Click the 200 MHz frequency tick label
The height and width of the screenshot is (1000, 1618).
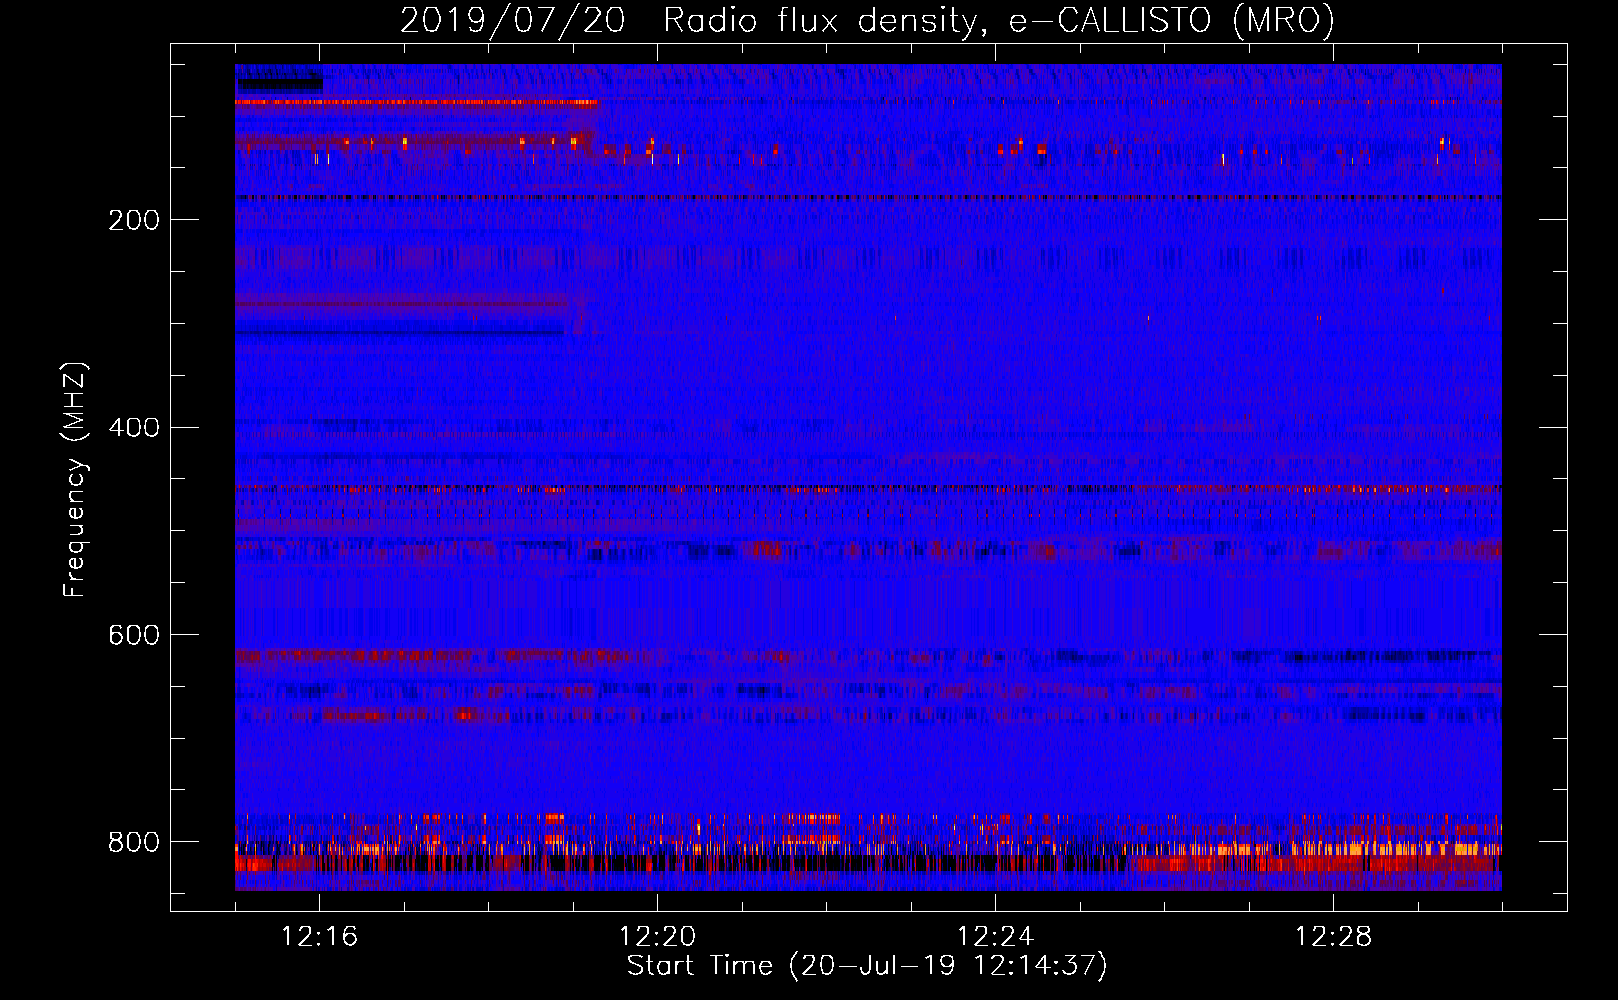coord(134,220)
